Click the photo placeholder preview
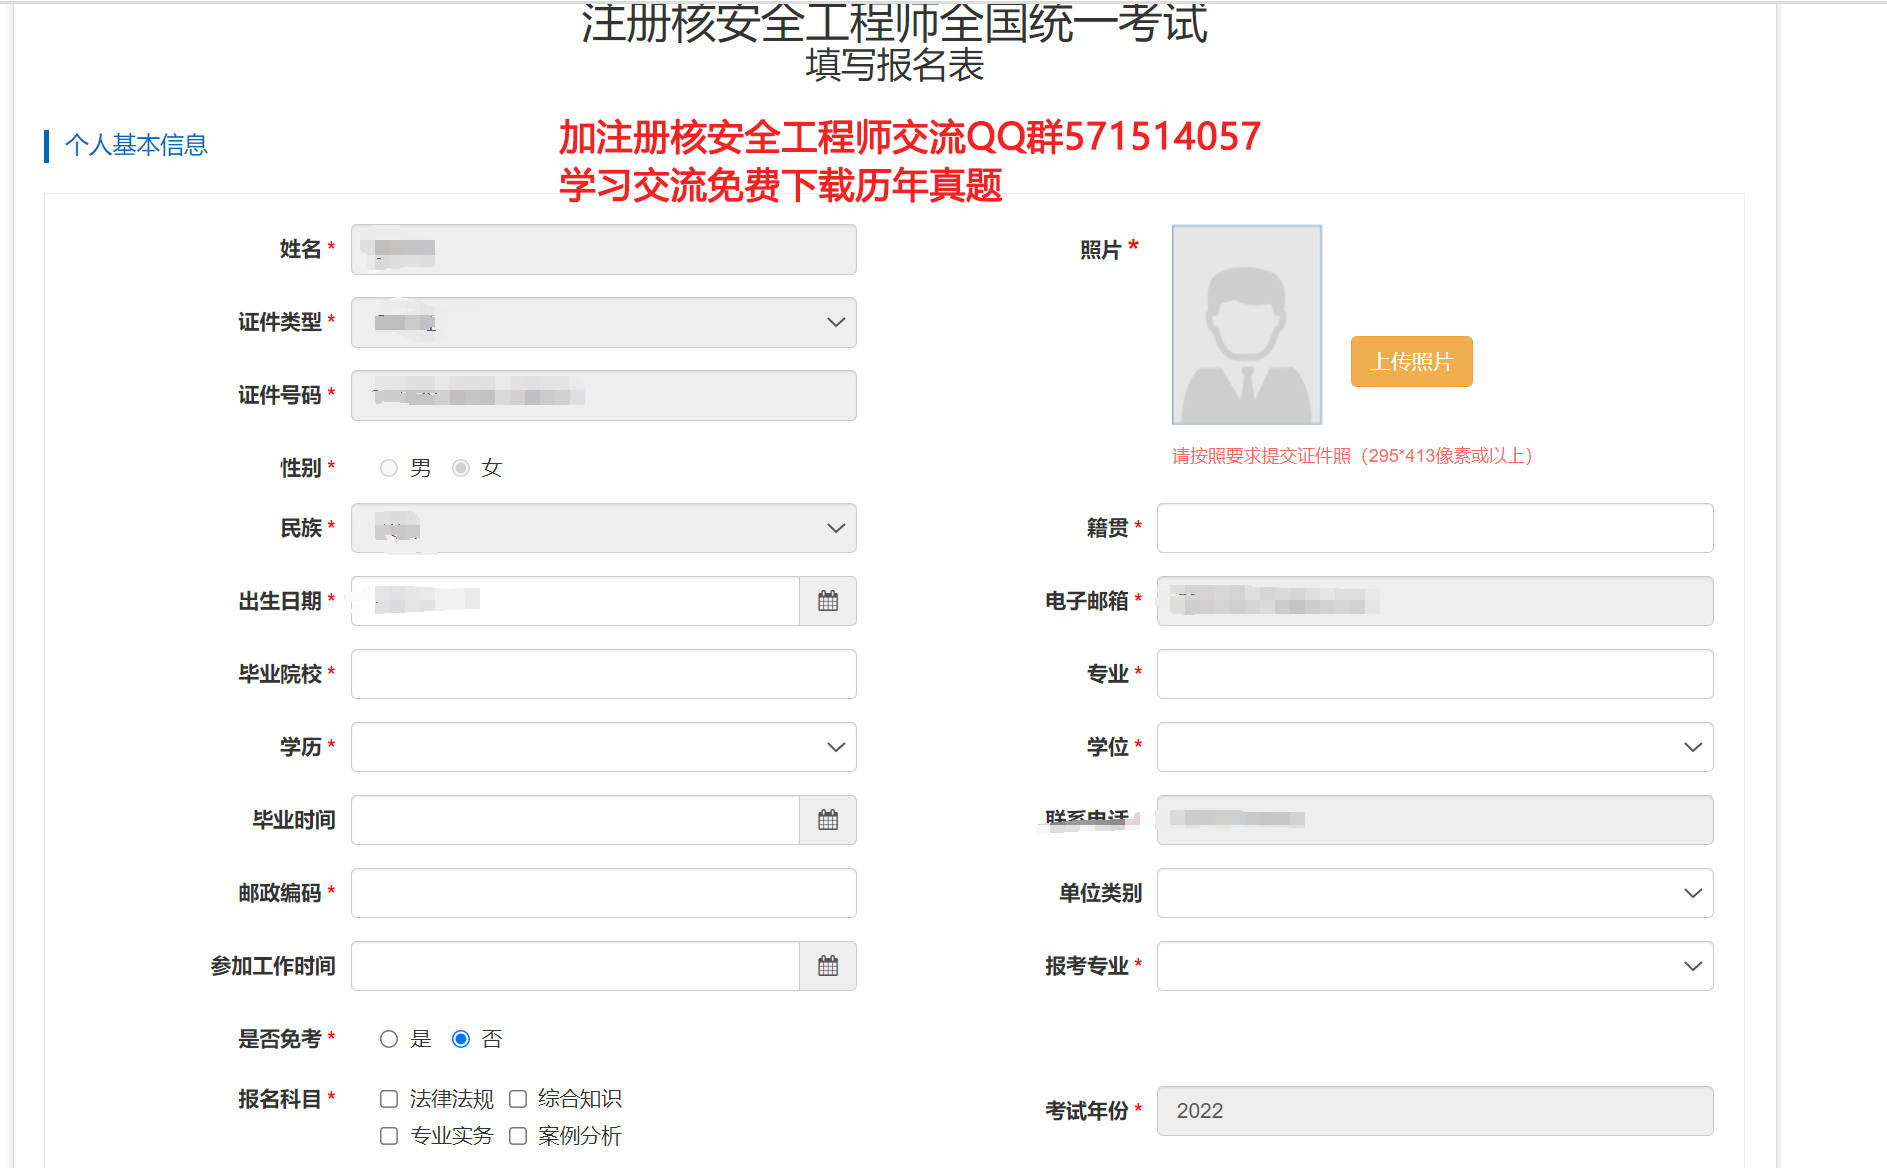This screenshot has height=1168, width=1887. click(x=1246, y=325)
